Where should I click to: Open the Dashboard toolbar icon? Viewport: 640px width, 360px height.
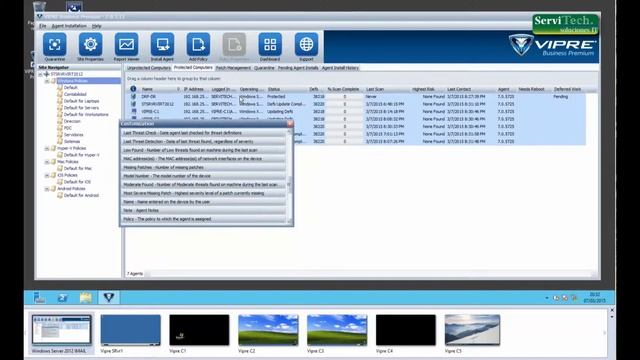pos(270,44)
